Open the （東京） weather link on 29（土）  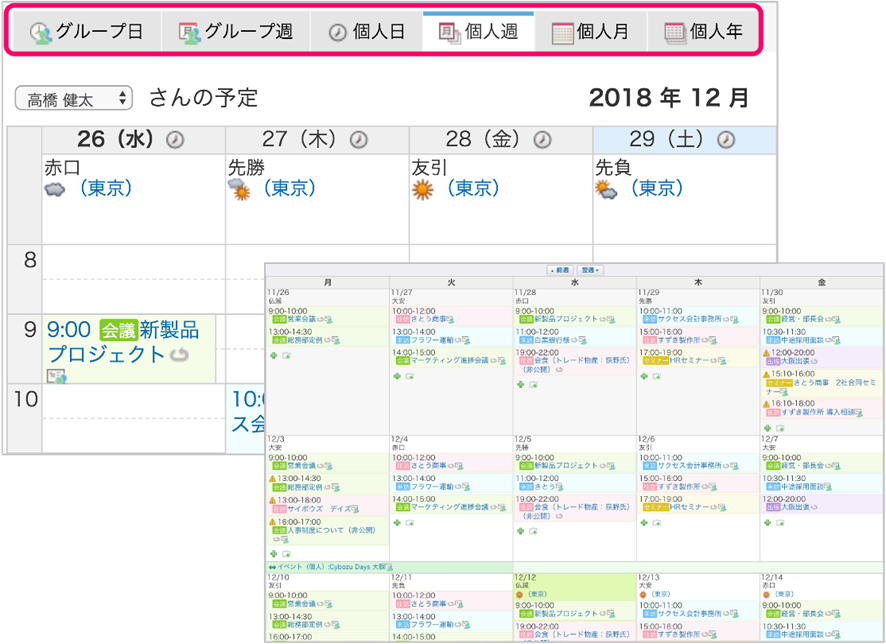coord(657,188)
